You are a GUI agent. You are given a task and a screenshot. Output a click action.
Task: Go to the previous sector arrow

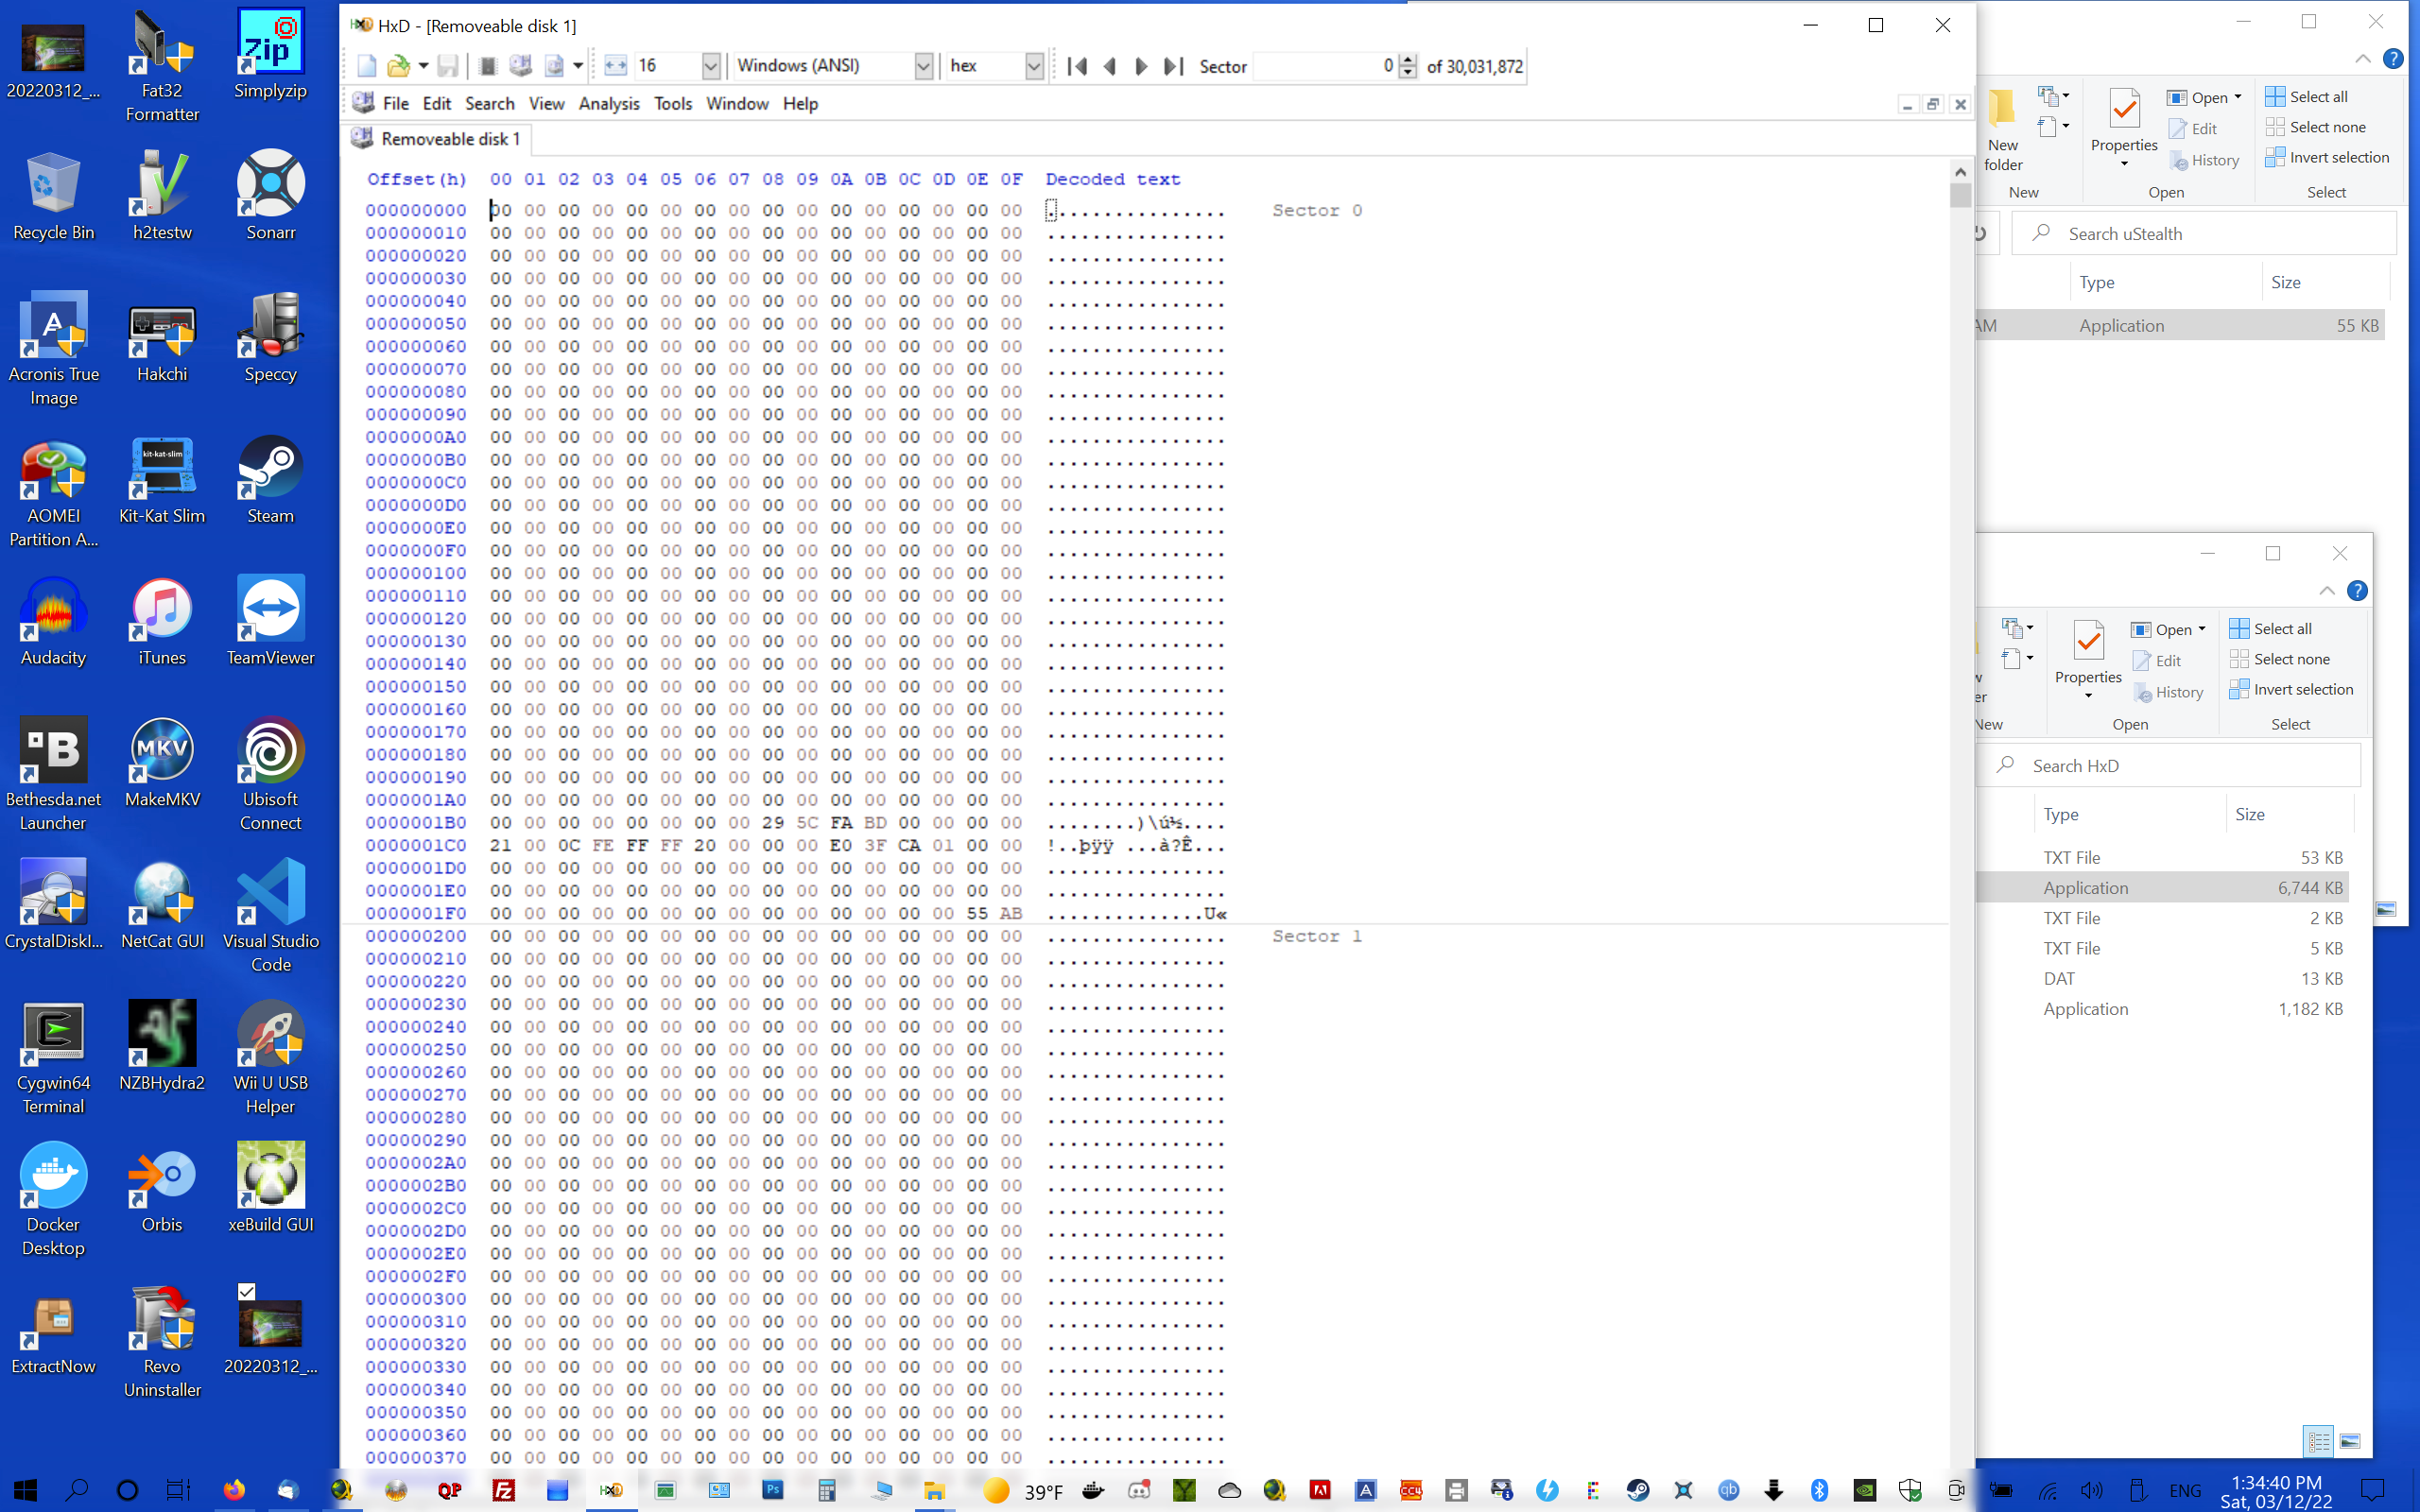coord(1109,66)
